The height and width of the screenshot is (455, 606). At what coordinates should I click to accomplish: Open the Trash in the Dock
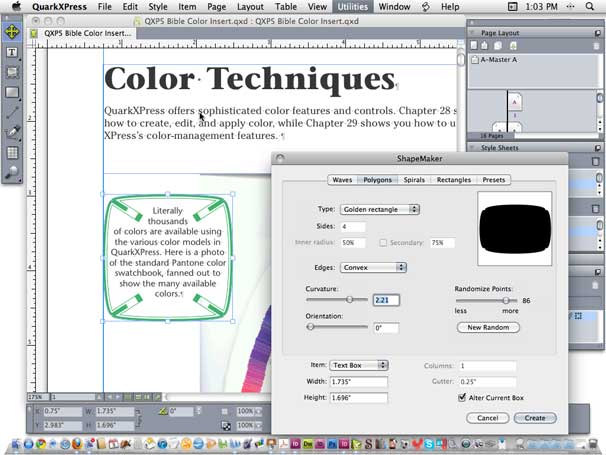coord(593,444)
